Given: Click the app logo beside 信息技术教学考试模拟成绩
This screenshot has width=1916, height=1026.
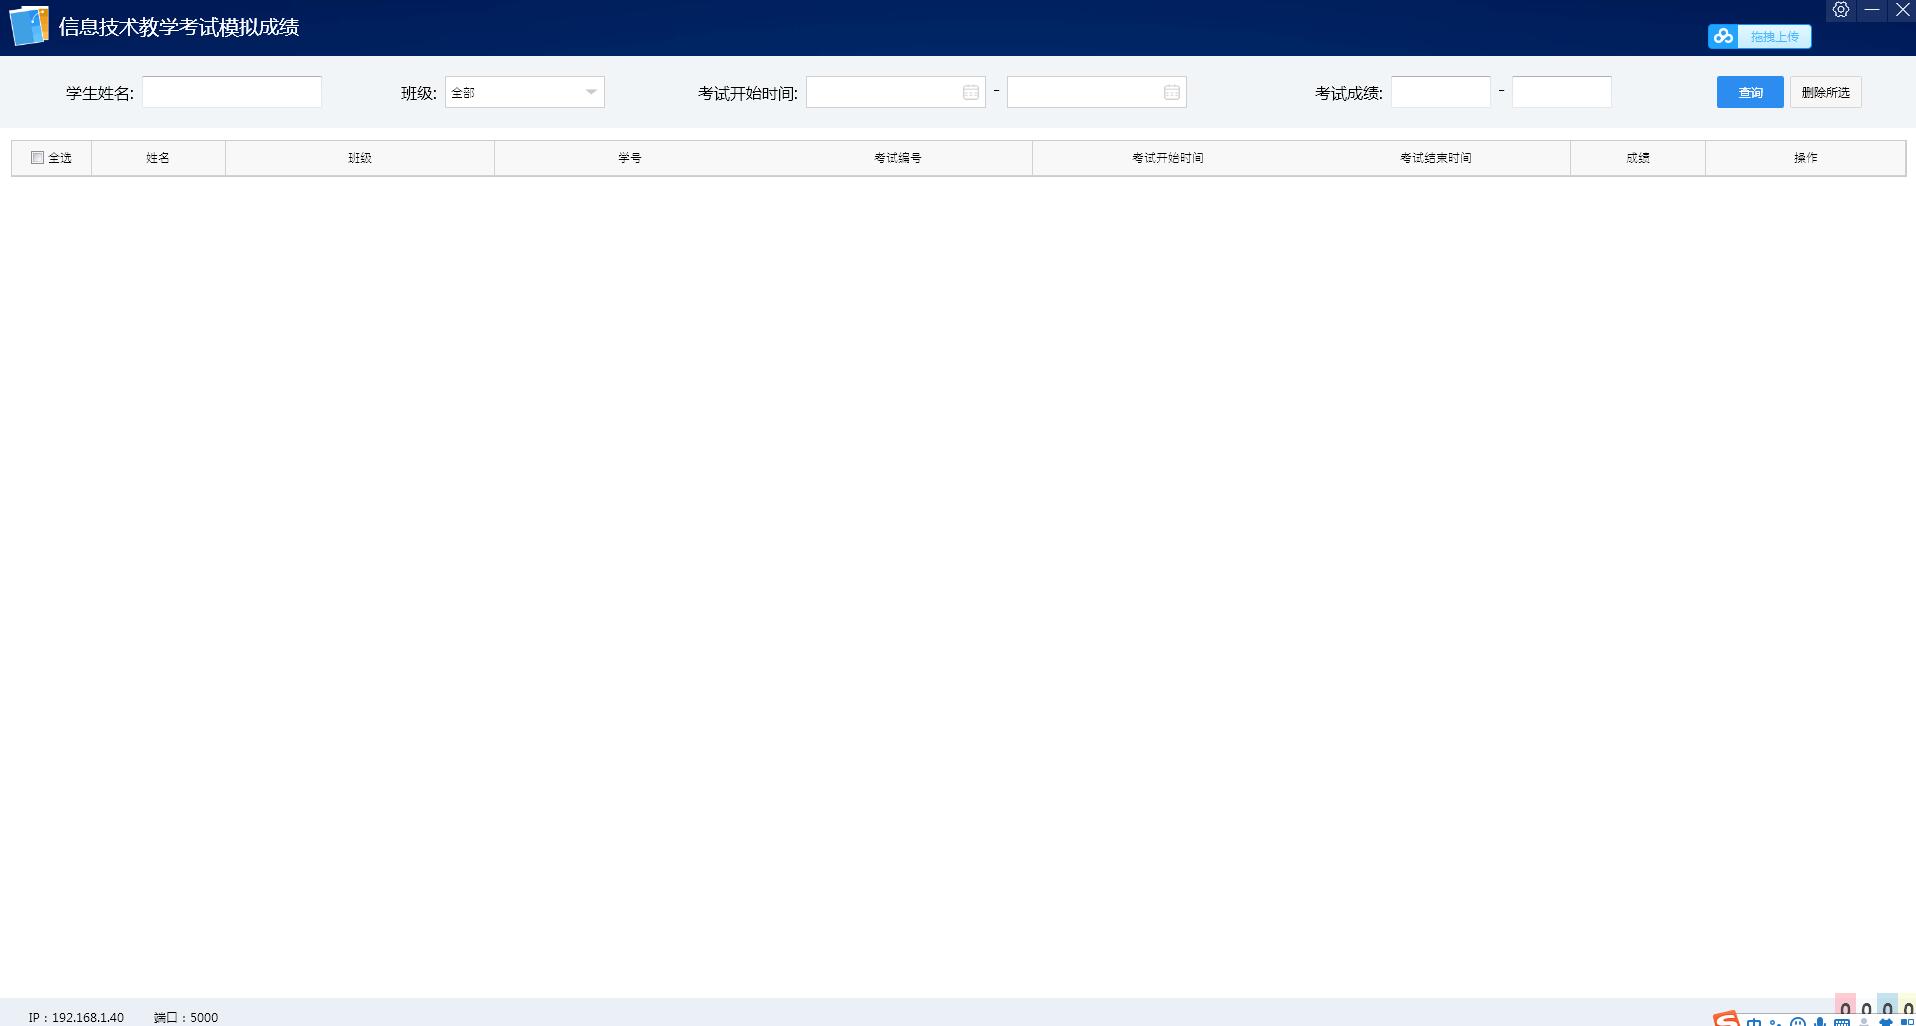Looking at the screenshot, I should (x=29, y=26).
